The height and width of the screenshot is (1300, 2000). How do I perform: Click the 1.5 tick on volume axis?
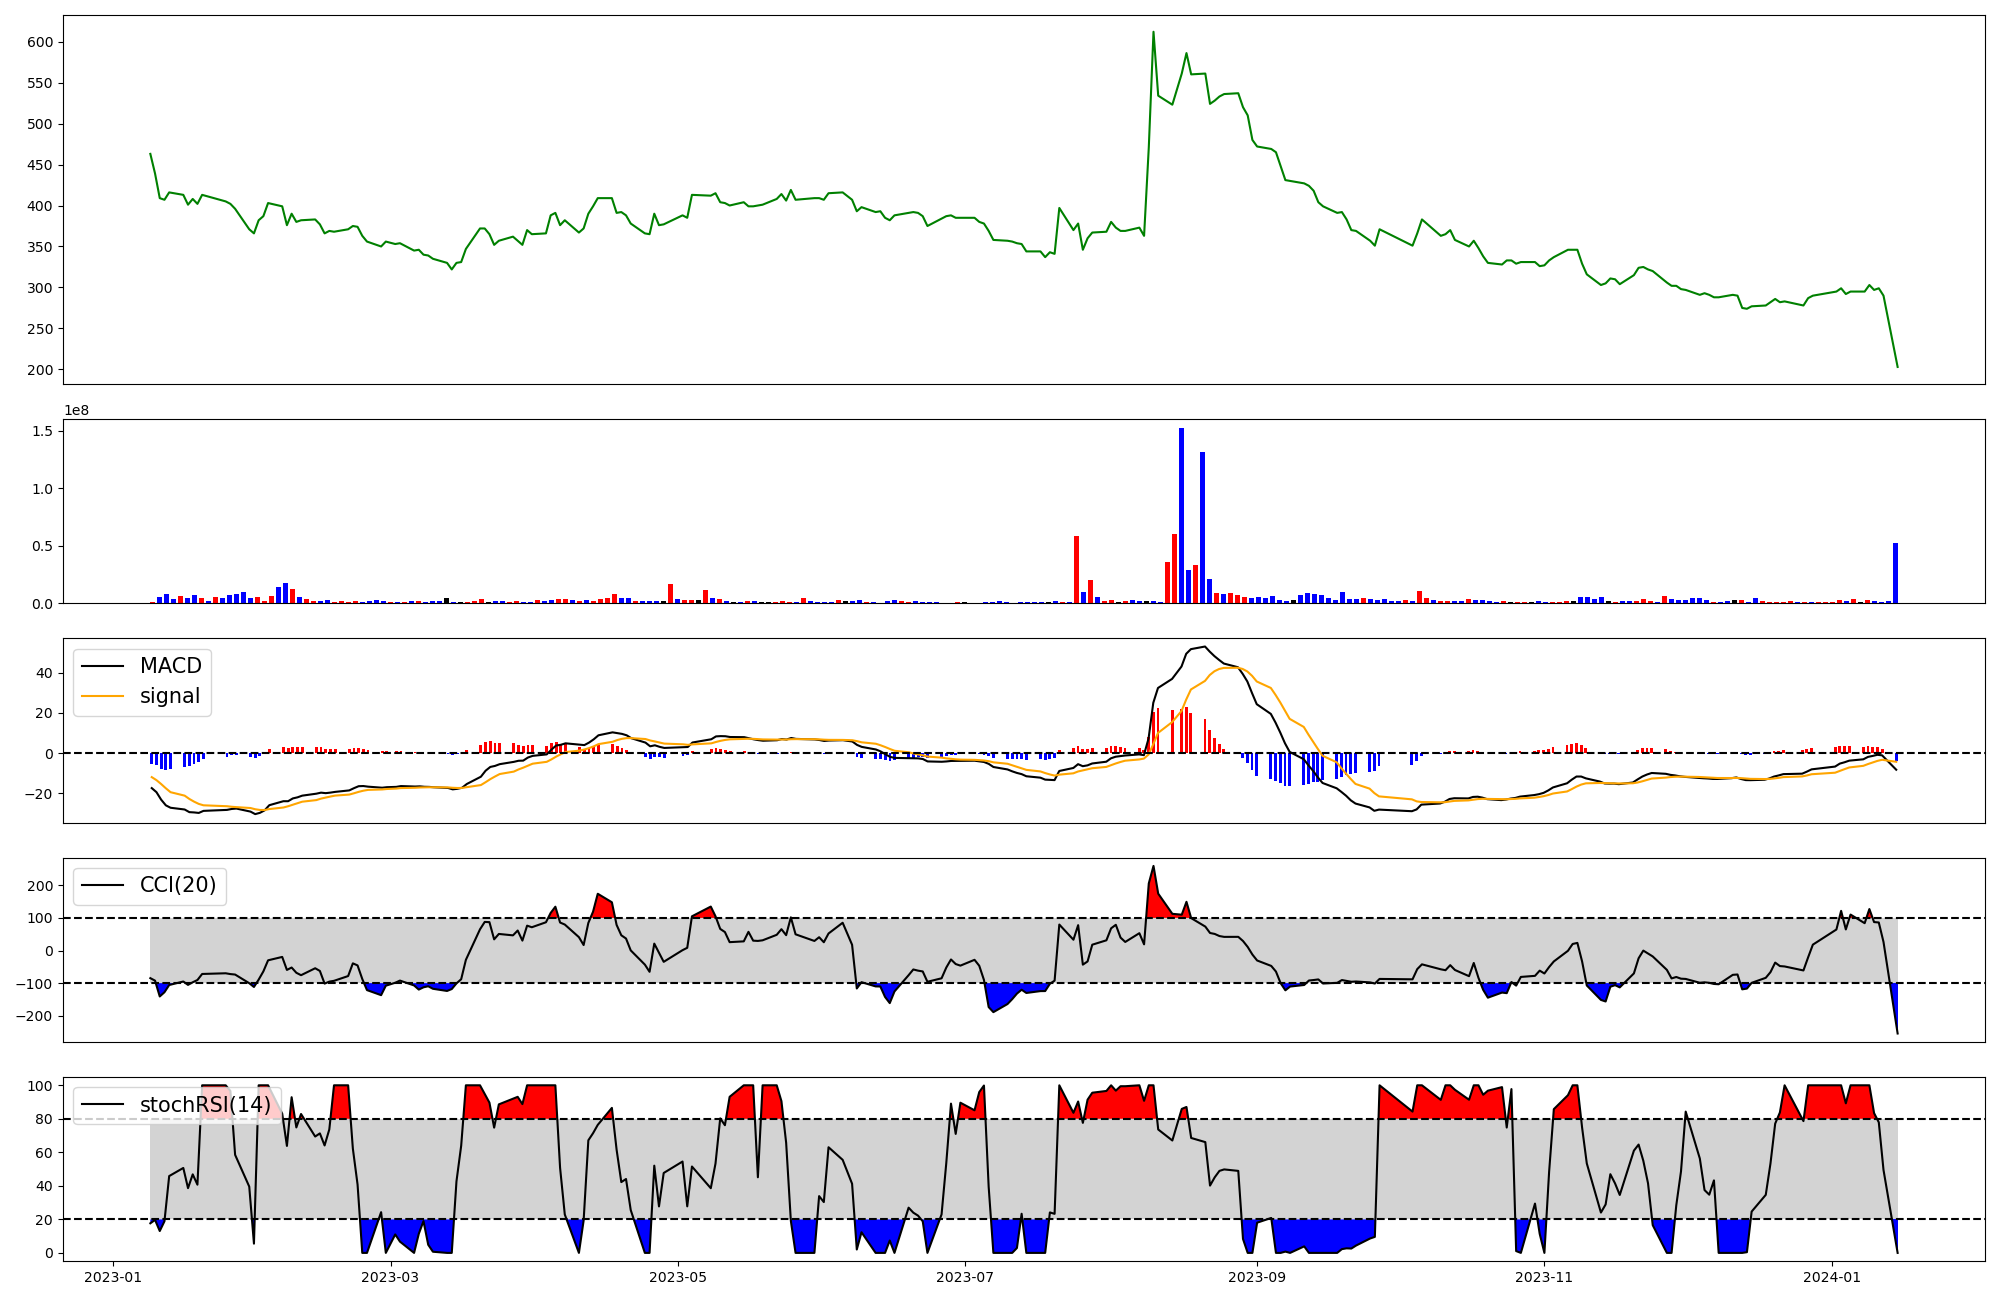click(44, 431)
